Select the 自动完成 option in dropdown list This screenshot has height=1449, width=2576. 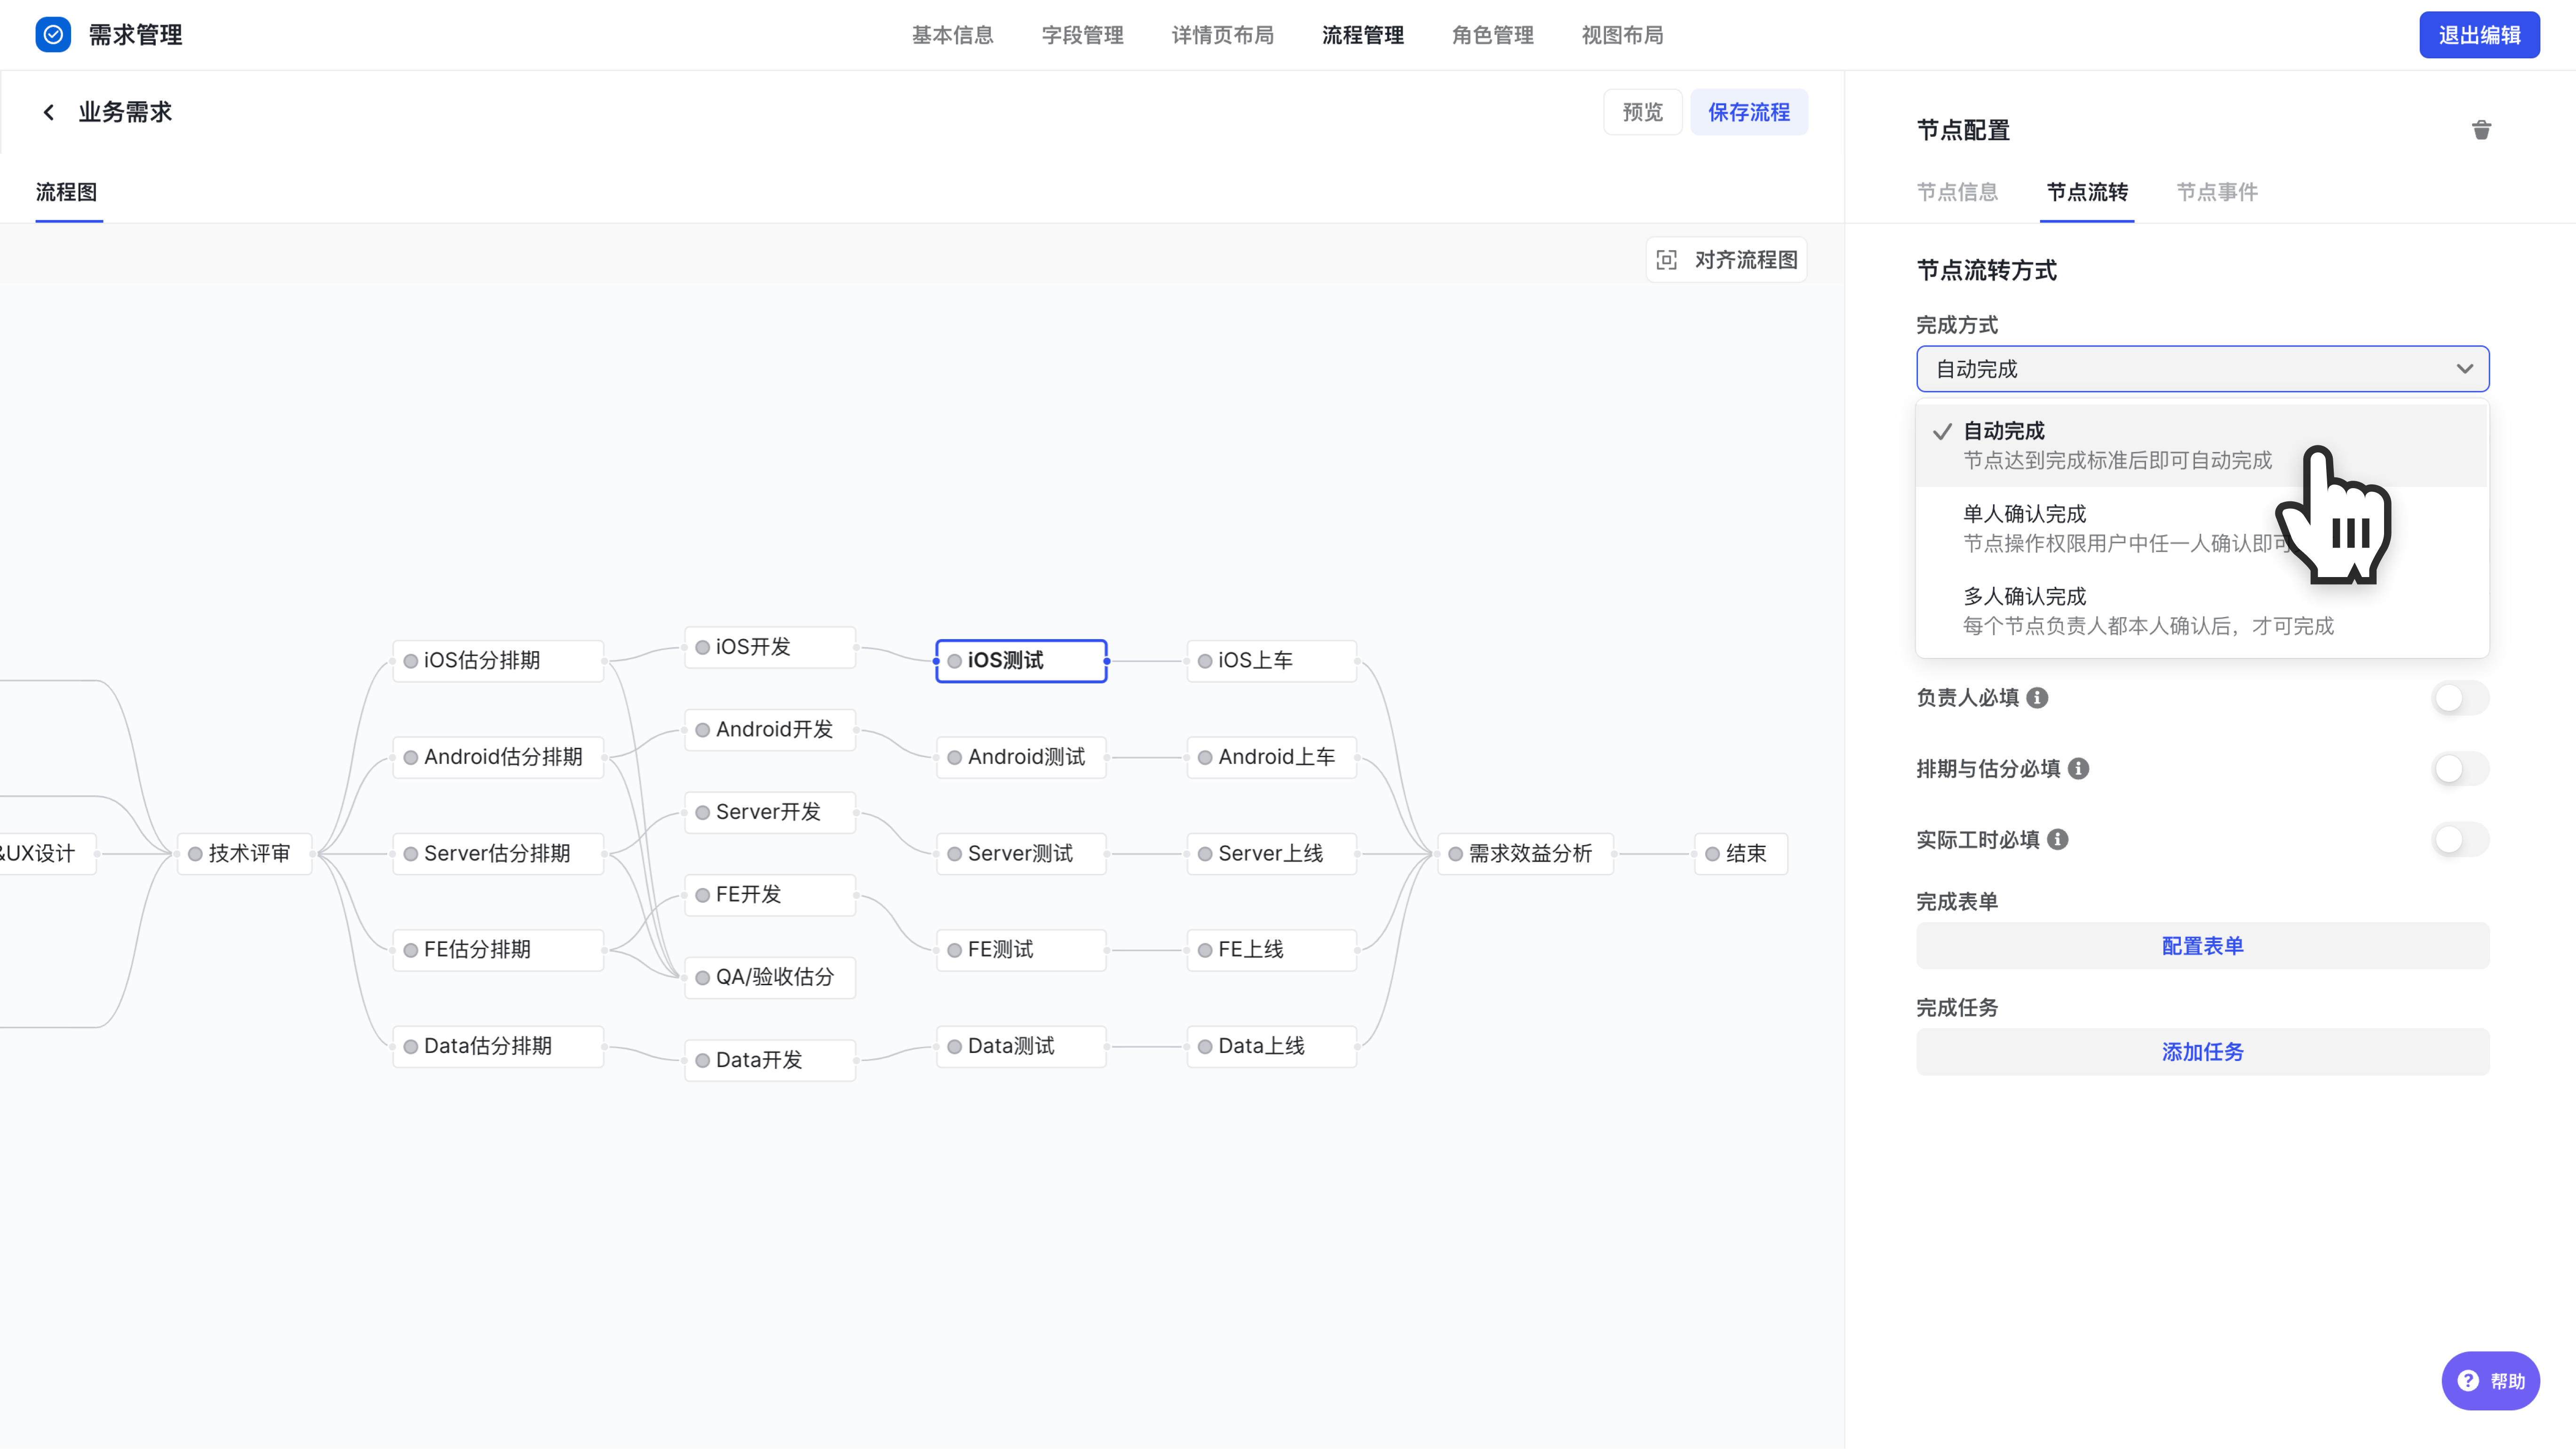point(2202,446)
